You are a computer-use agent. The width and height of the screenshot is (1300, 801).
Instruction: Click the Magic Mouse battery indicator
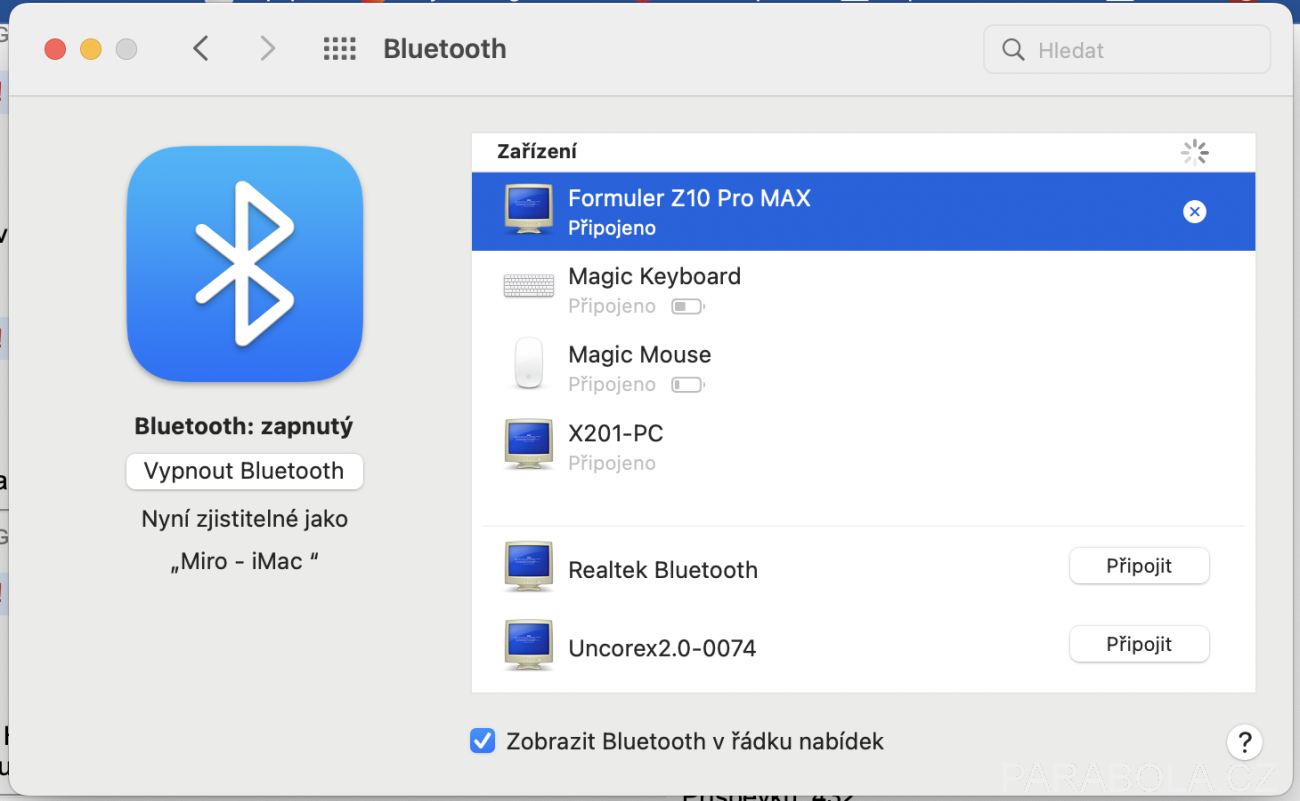(x=688, y=384)
